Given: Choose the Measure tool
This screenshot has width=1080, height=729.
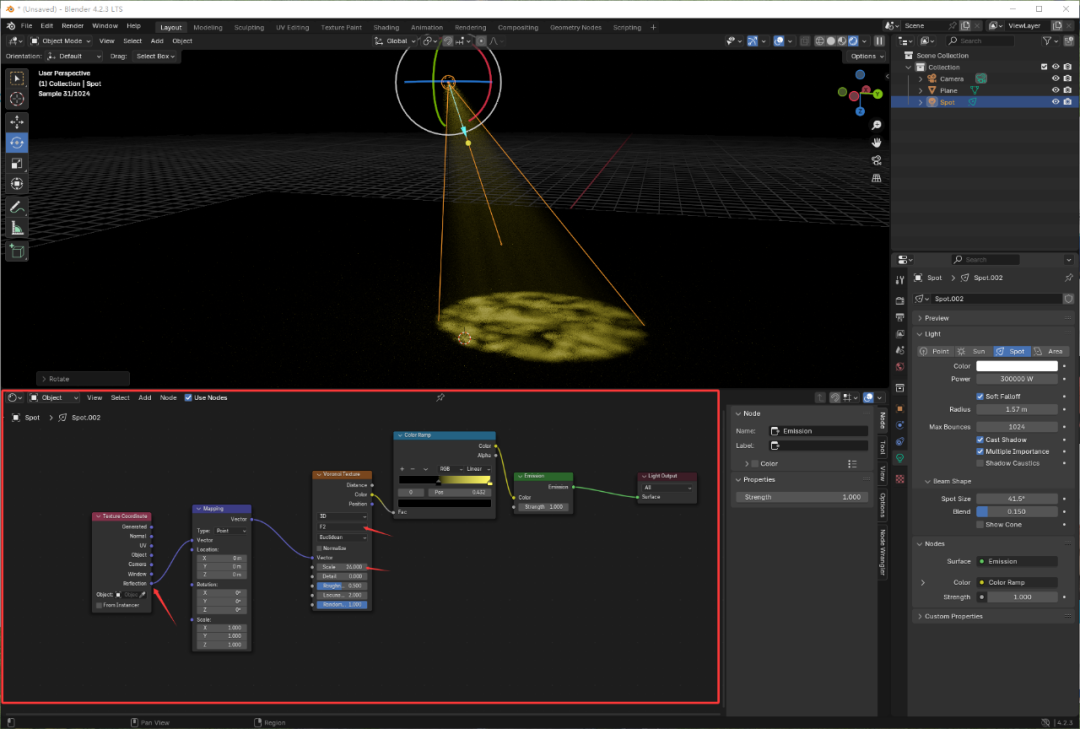Looking at the screenshot, I should click(17, 228).
